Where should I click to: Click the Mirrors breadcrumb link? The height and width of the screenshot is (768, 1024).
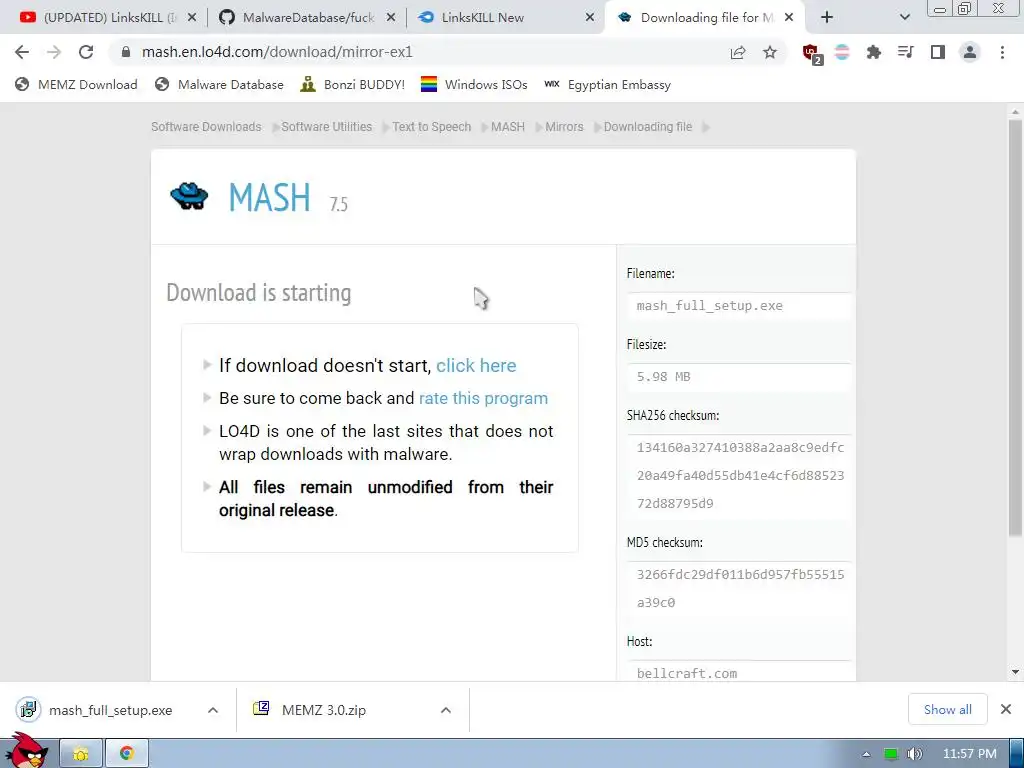pos(564,127)
